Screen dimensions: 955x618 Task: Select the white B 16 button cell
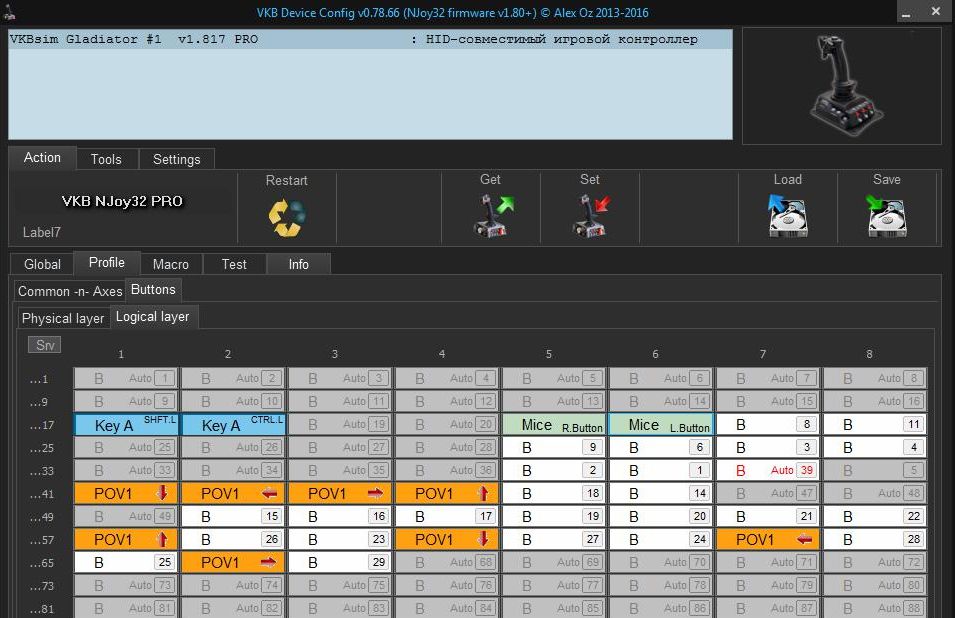point(340,516)
